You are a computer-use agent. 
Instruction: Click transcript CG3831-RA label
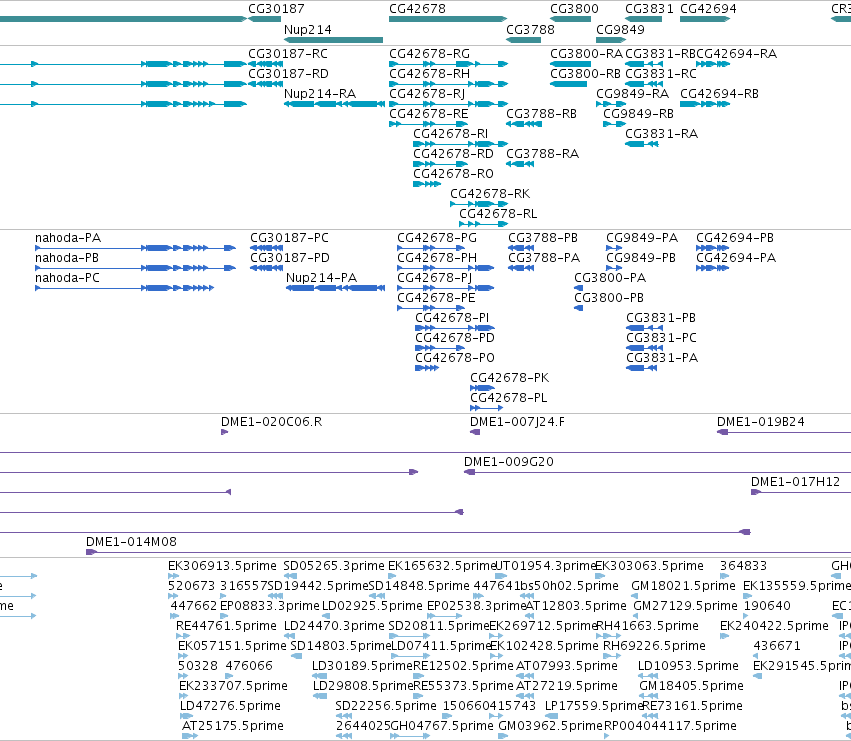click(662, 134)
